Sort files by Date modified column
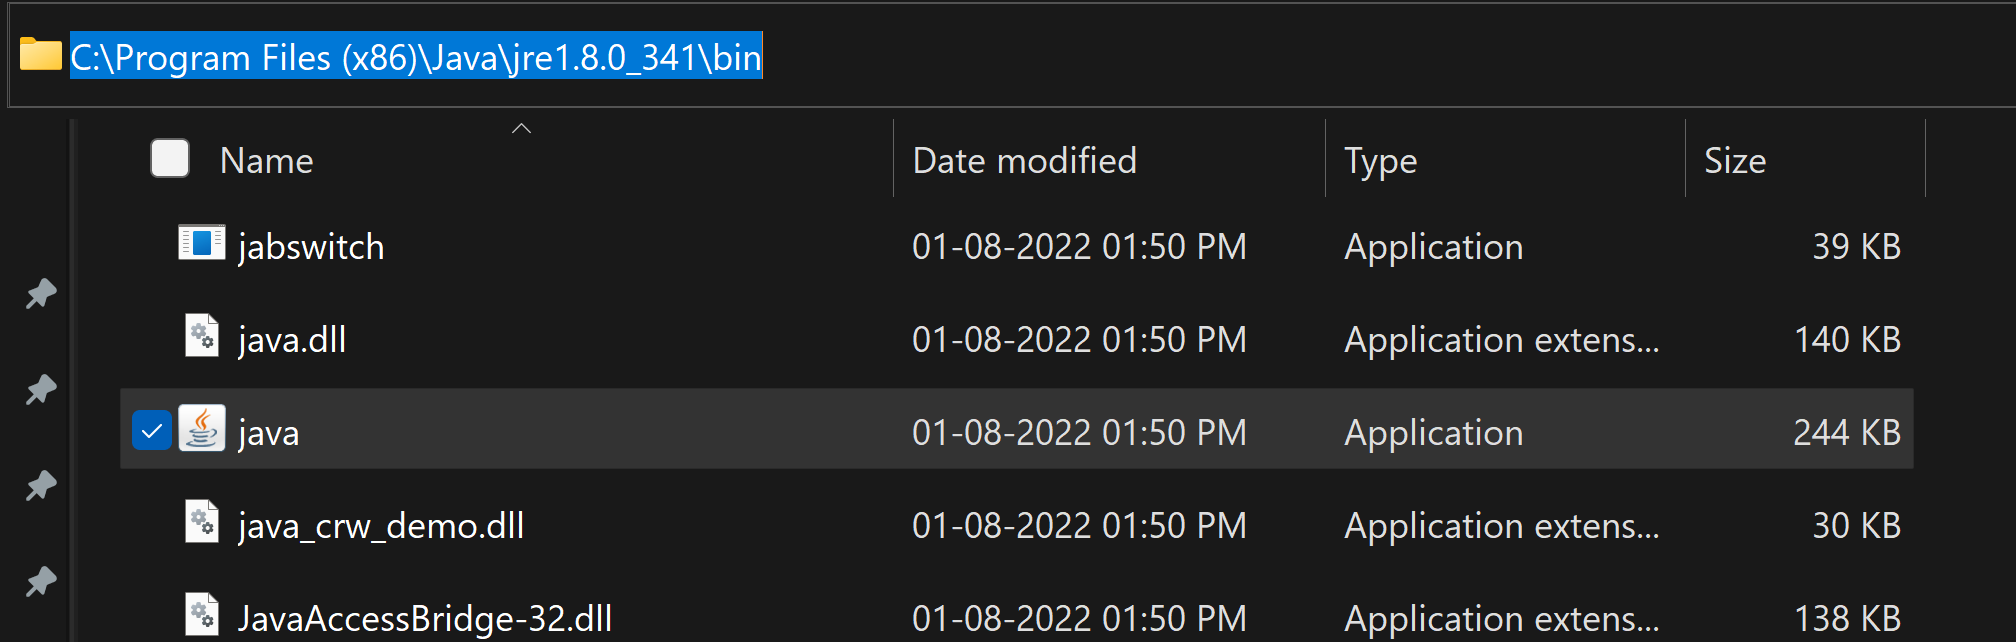Image resolution: width=2016 pixels, height=642 pixels. [1024, 161]
